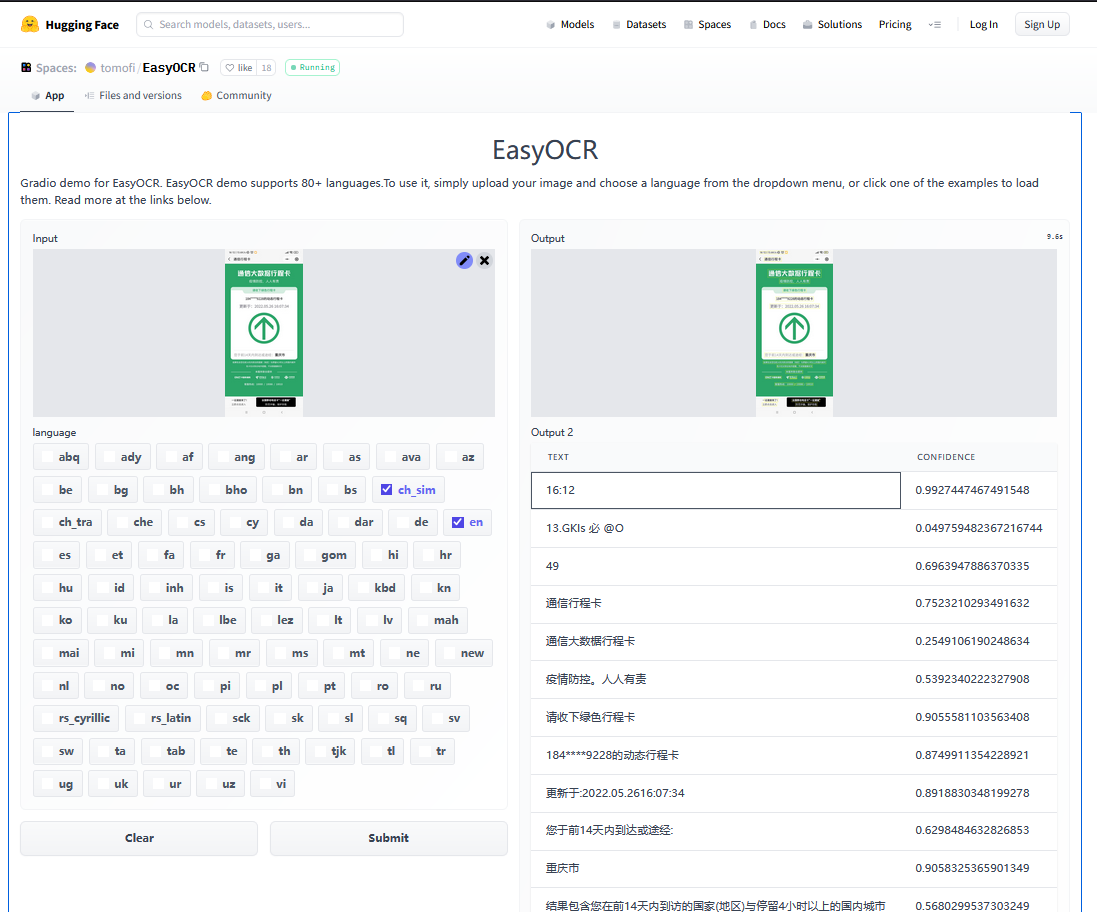Select the 0.9927447467491548 confidence cell

point(979,490)
